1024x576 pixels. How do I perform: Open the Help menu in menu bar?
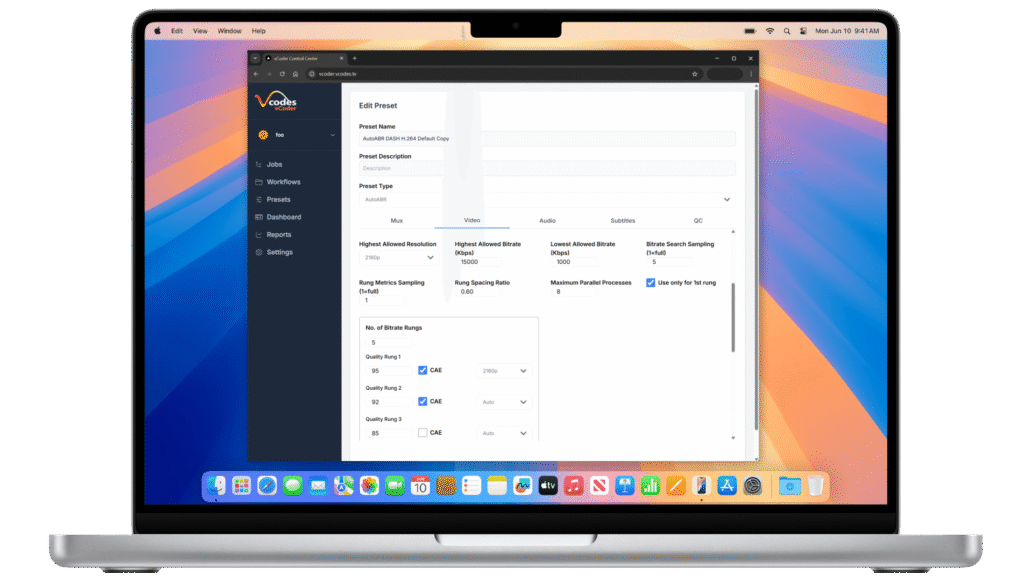[259, 31]
